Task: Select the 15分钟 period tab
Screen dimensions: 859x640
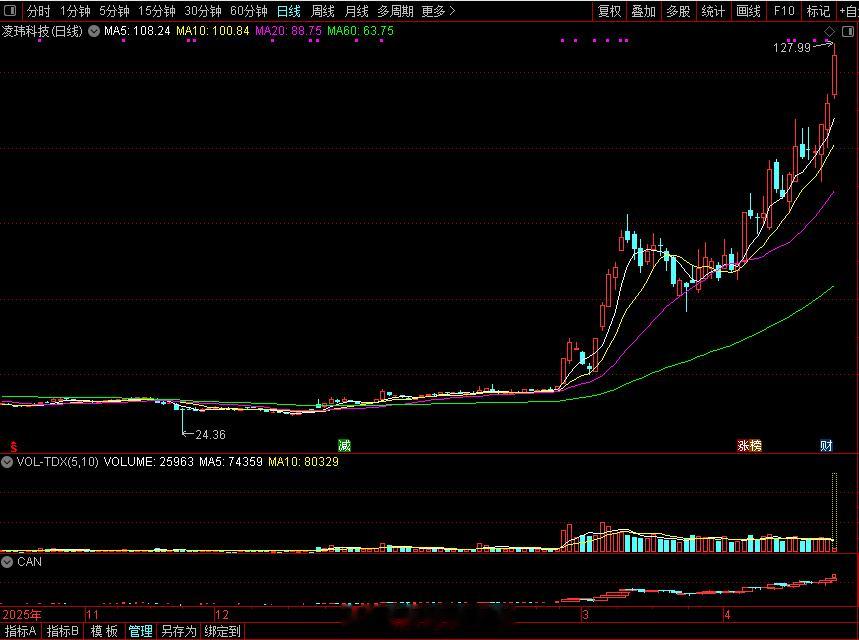Action: (x=157, y=11)
